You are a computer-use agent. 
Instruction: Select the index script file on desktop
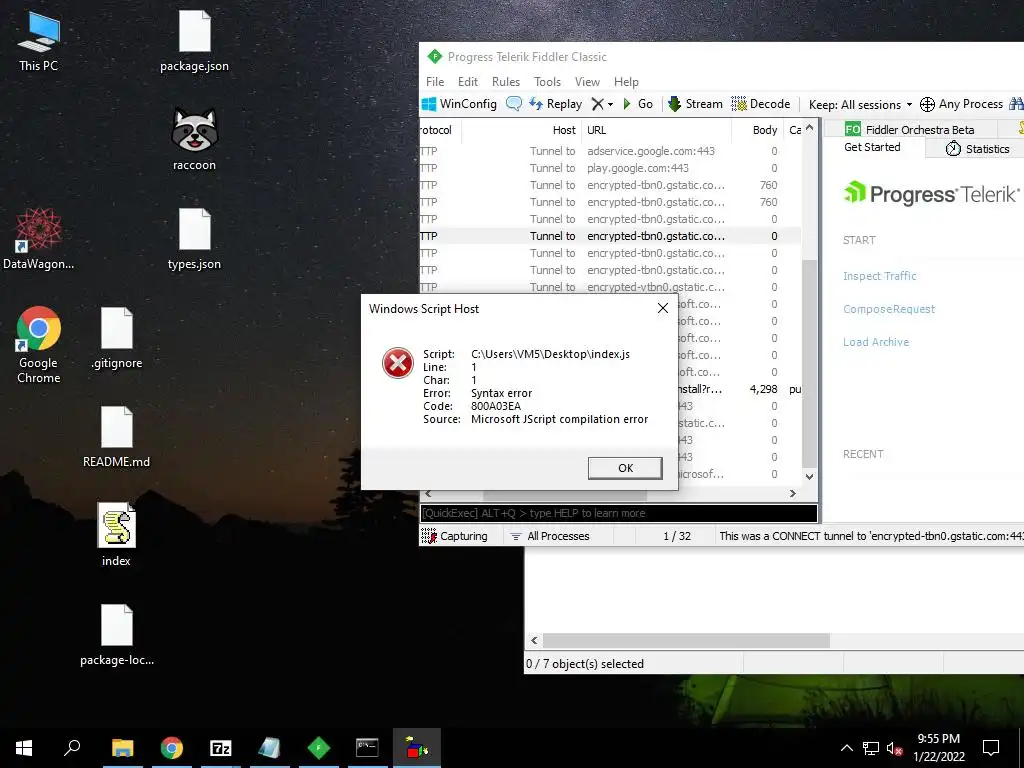(116, 535)
